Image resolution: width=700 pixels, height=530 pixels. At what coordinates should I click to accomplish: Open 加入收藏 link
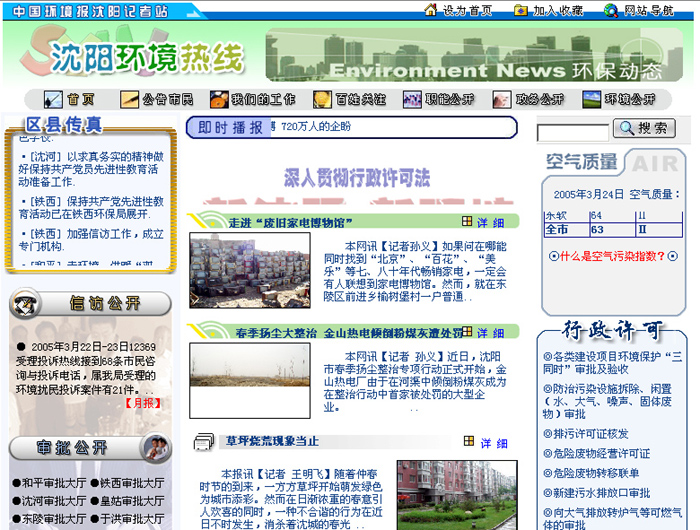tap(558, 10)
